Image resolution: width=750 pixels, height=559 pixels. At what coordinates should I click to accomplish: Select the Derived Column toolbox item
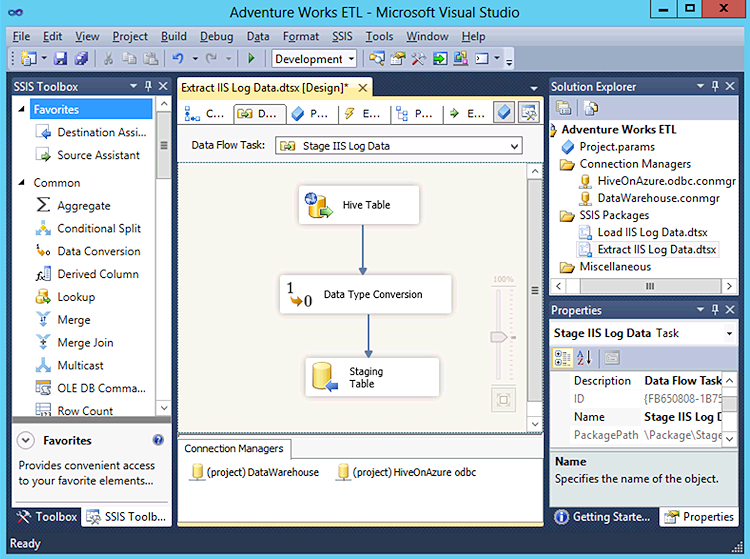pyautogui.click(x=87, y=274)
